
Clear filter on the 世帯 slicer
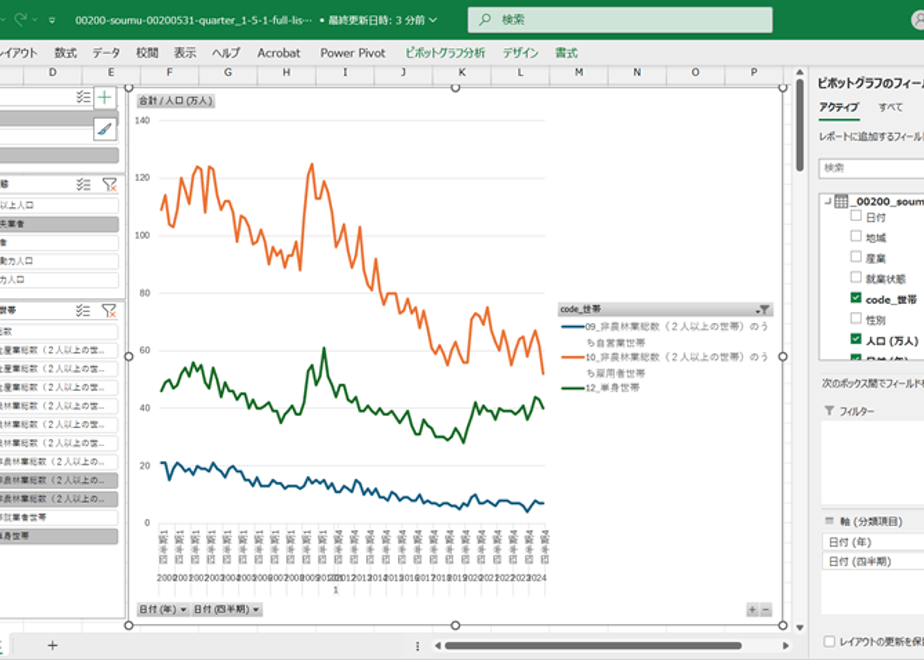(110, 311)
